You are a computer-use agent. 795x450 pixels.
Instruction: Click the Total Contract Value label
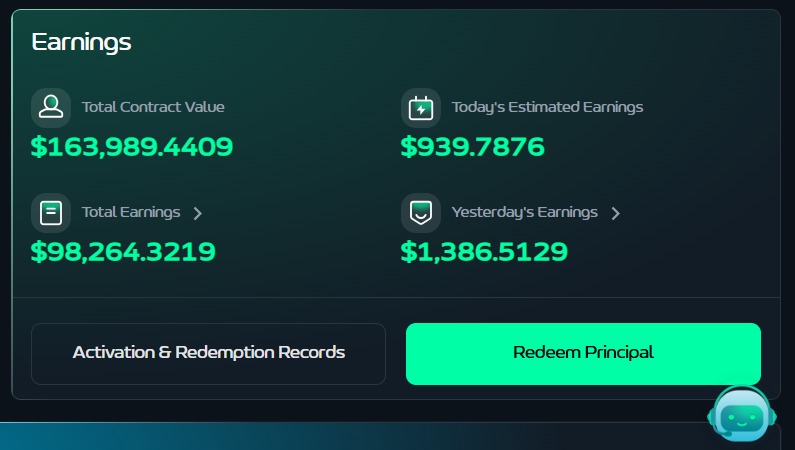153,107
